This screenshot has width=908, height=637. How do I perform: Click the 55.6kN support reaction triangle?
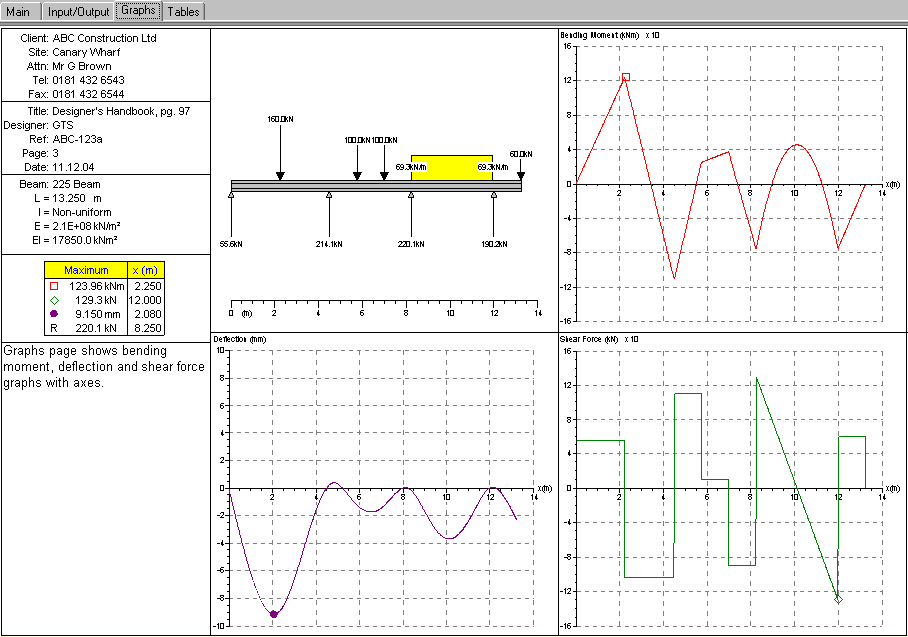click(231, 196)
